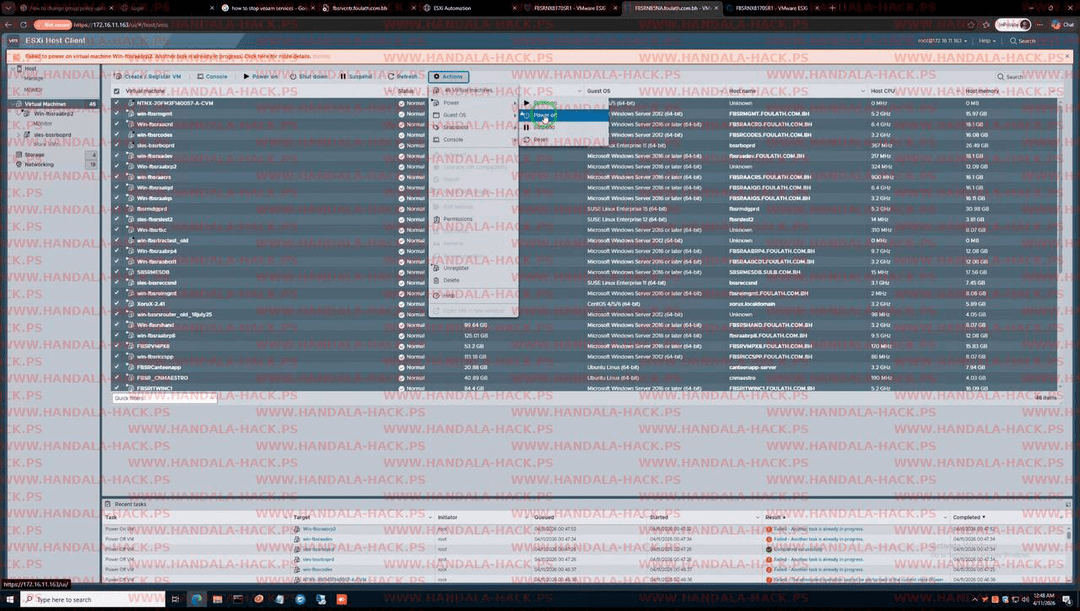Sort by the Virtual machine column header
This screenshot has width=1080, height=611.
pos(145,91)
